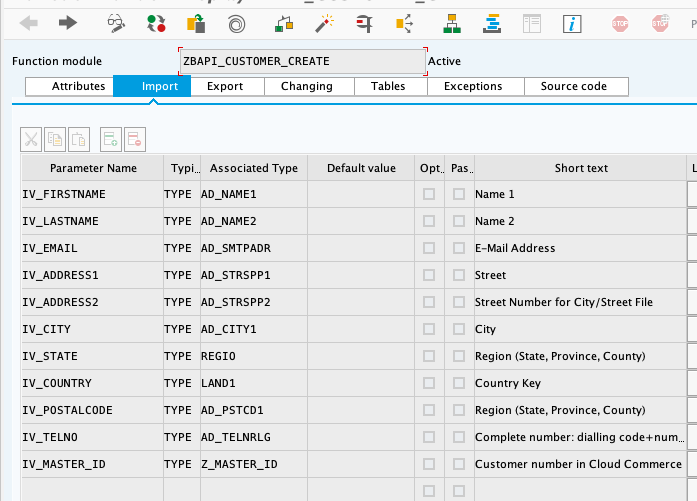697x501 pixels.
Task: Open the Source code tab
Action: [577, 86]
